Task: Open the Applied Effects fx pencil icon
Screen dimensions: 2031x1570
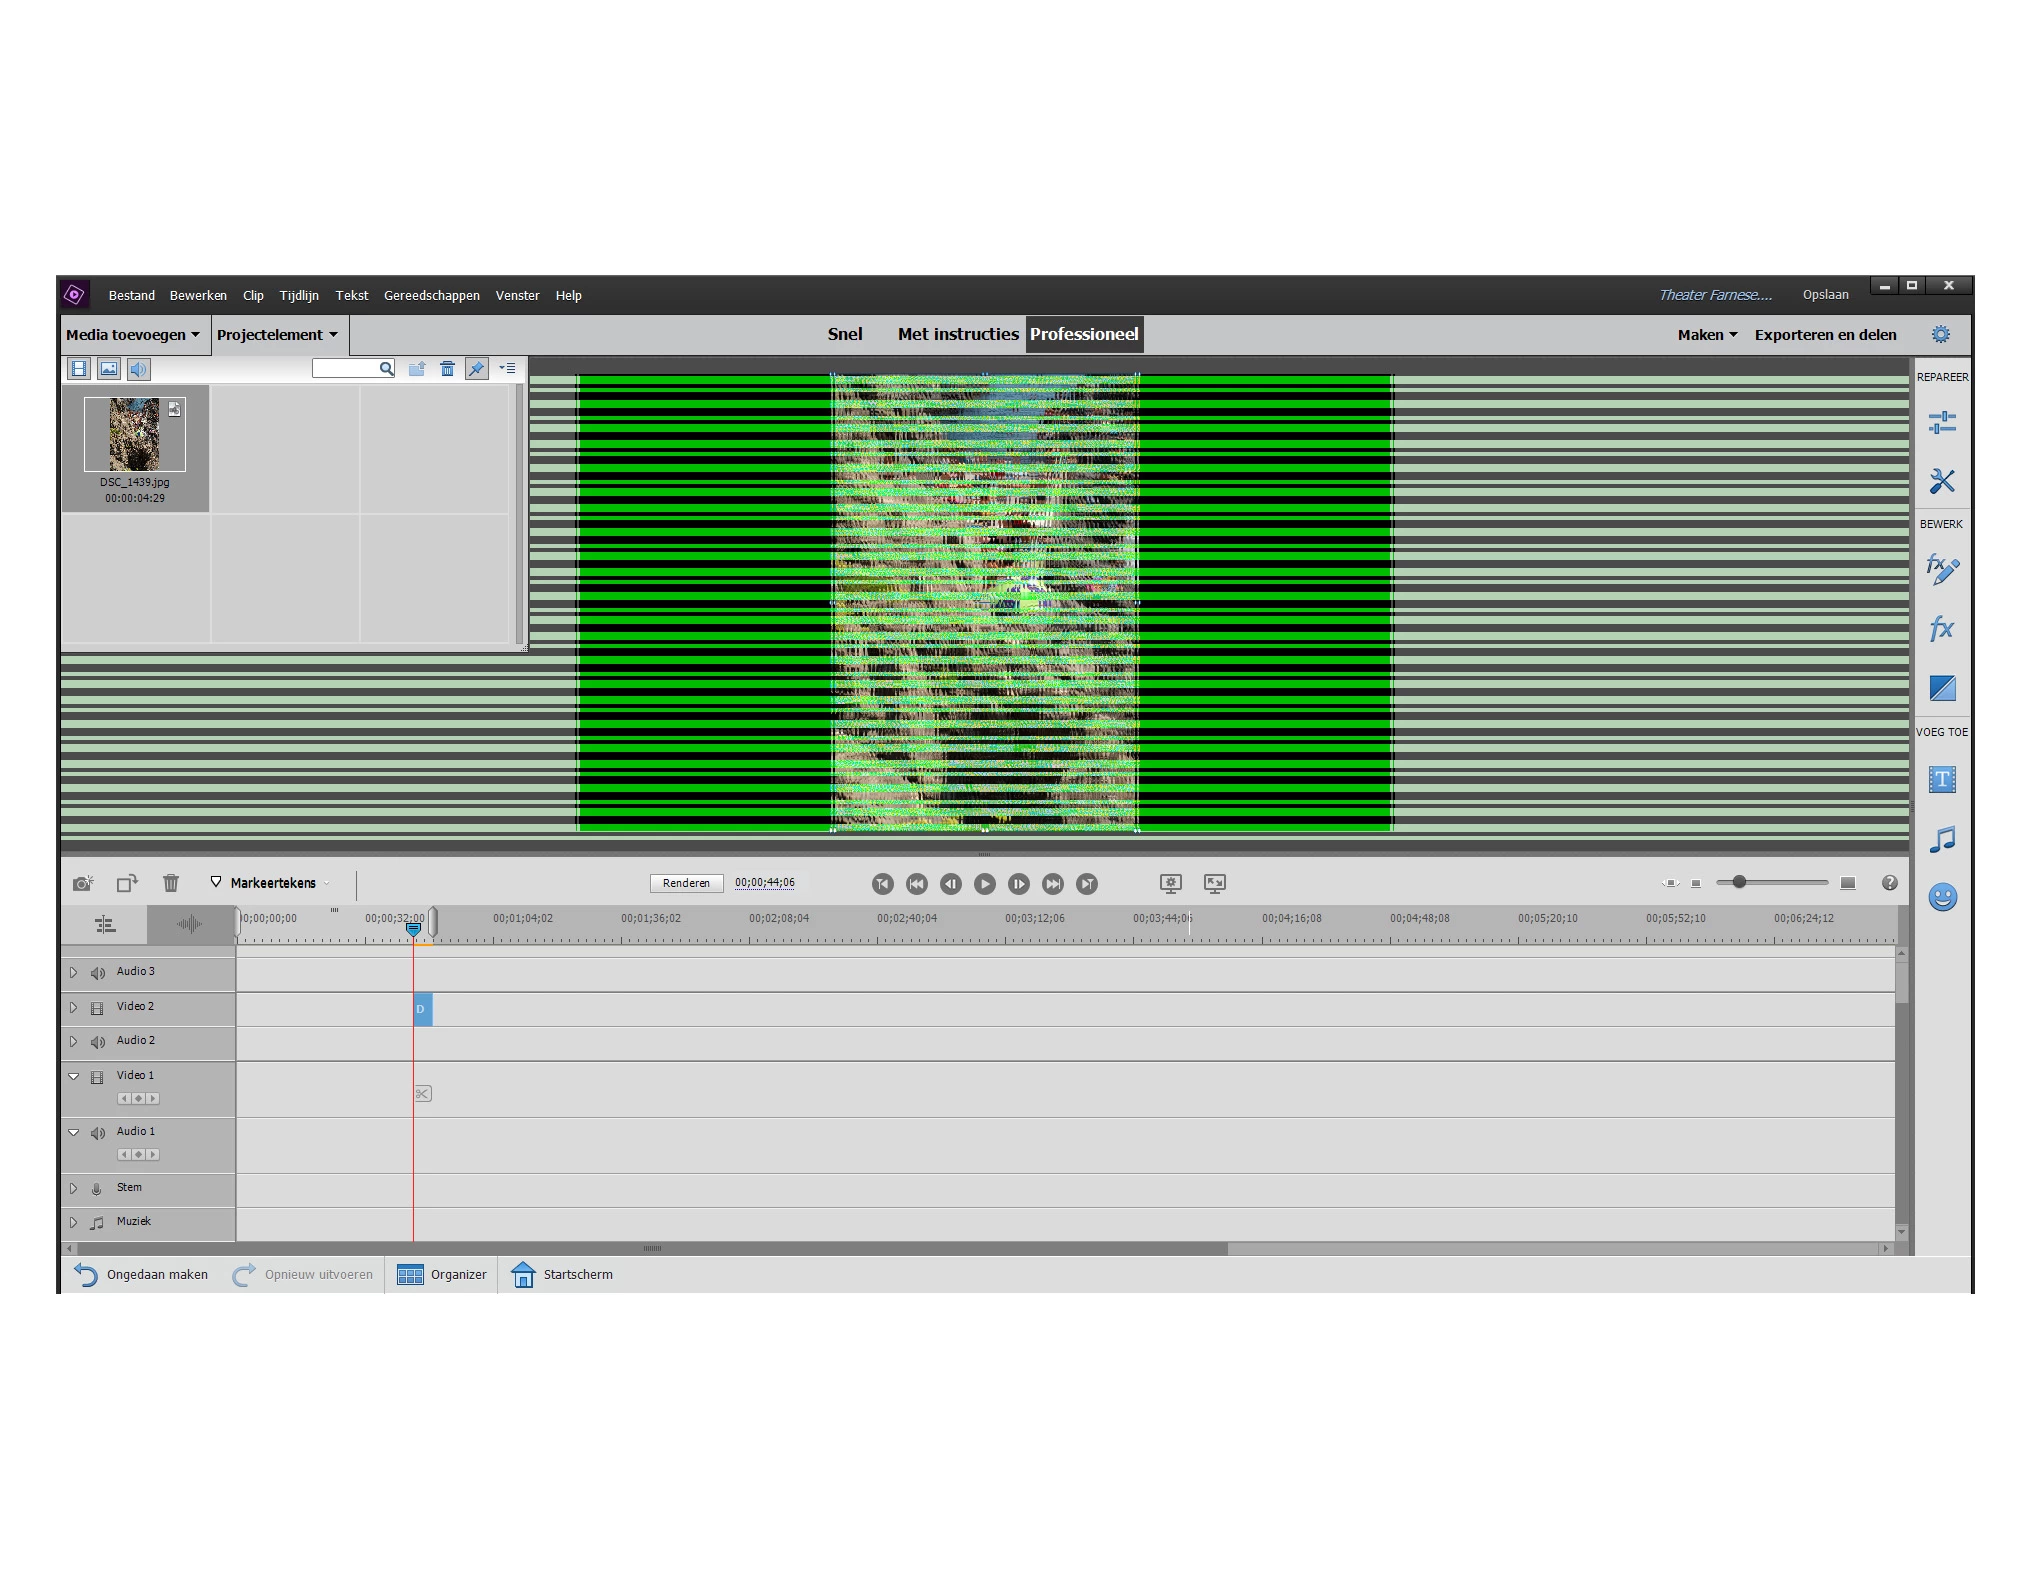Action: click(x=1941, y=569)
